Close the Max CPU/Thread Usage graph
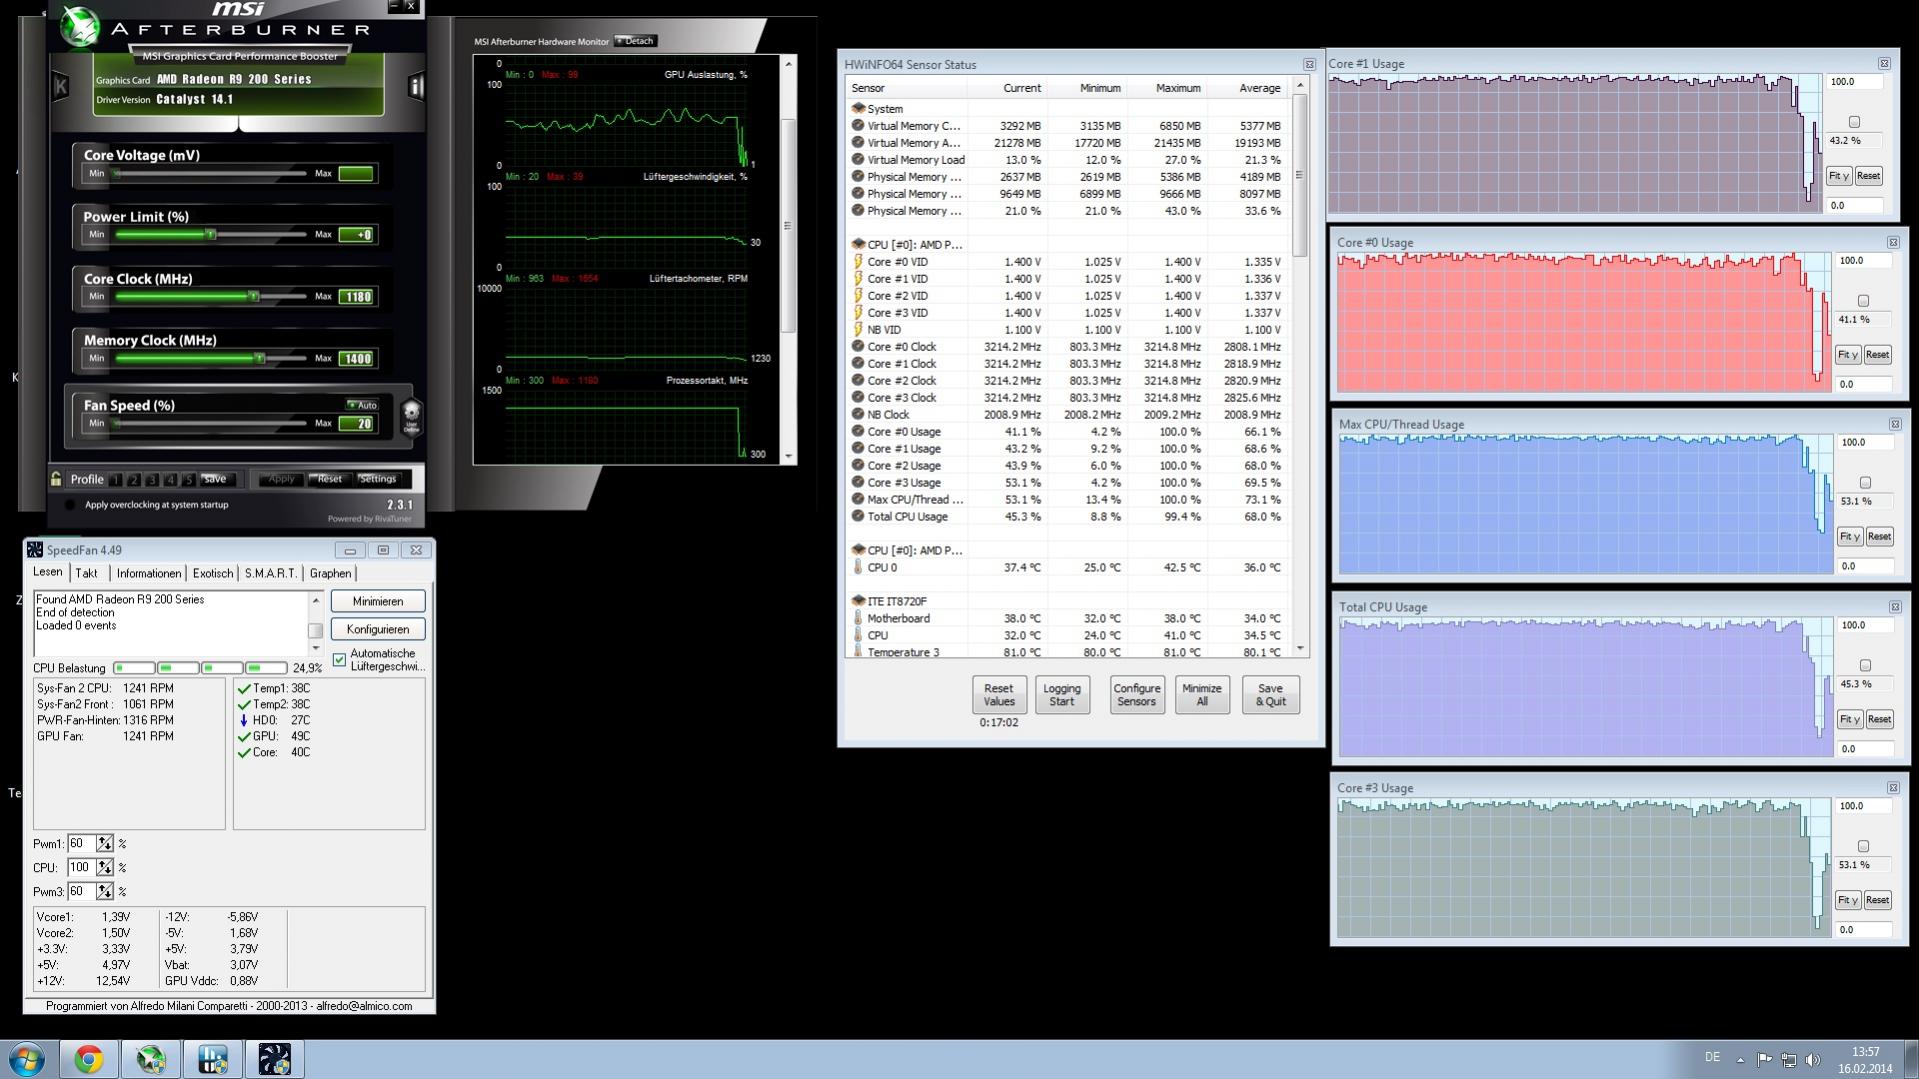Image resolution: width=1919 pixels, height=1079 pixels. [1895, 425]
